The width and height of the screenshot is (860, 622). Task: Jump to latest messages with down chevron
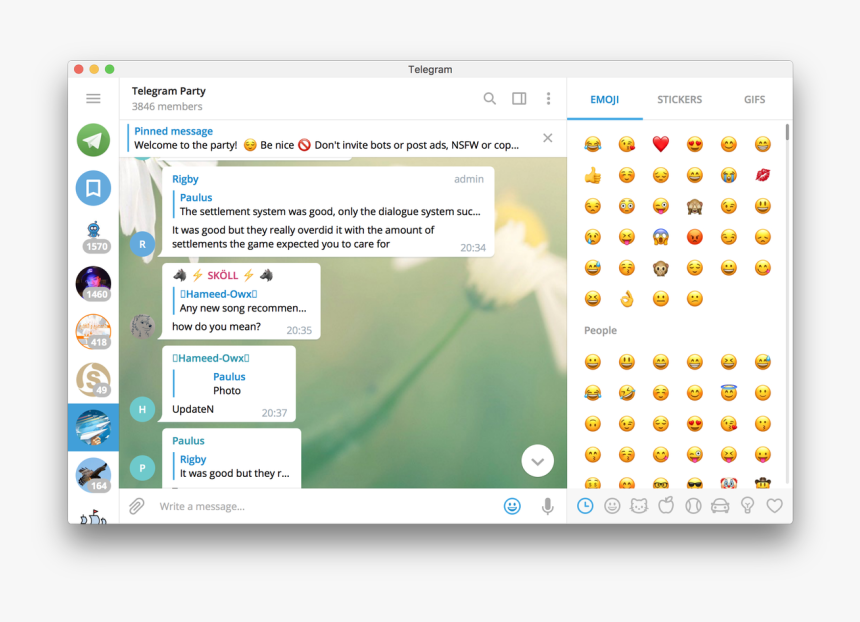pyautogui.click(x=538, y=461)
